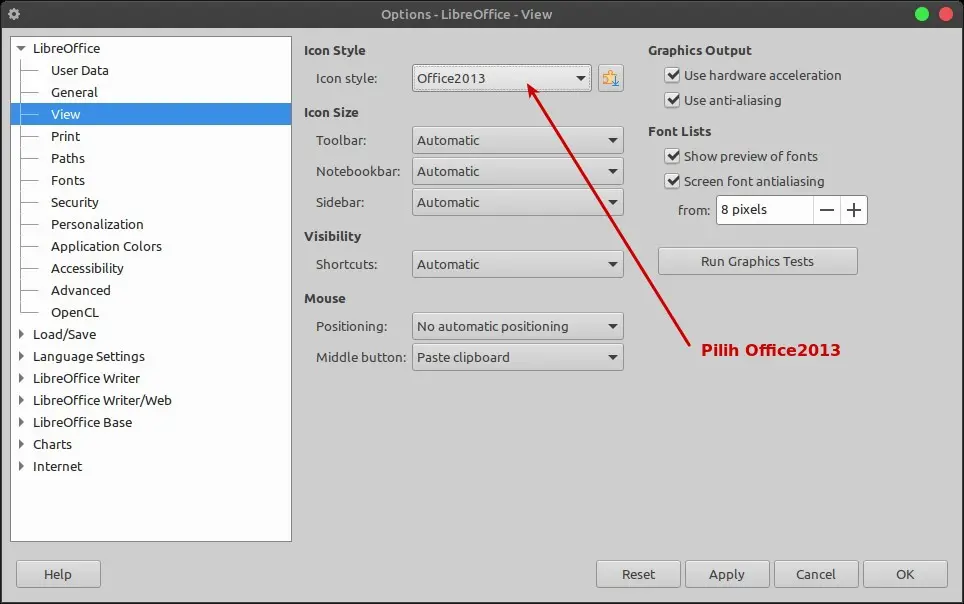The height and width of the screenshot is (604, 964).
Task: Click the add icon theme extension icon
Action: pyautogui.click(x=610, y=79)
